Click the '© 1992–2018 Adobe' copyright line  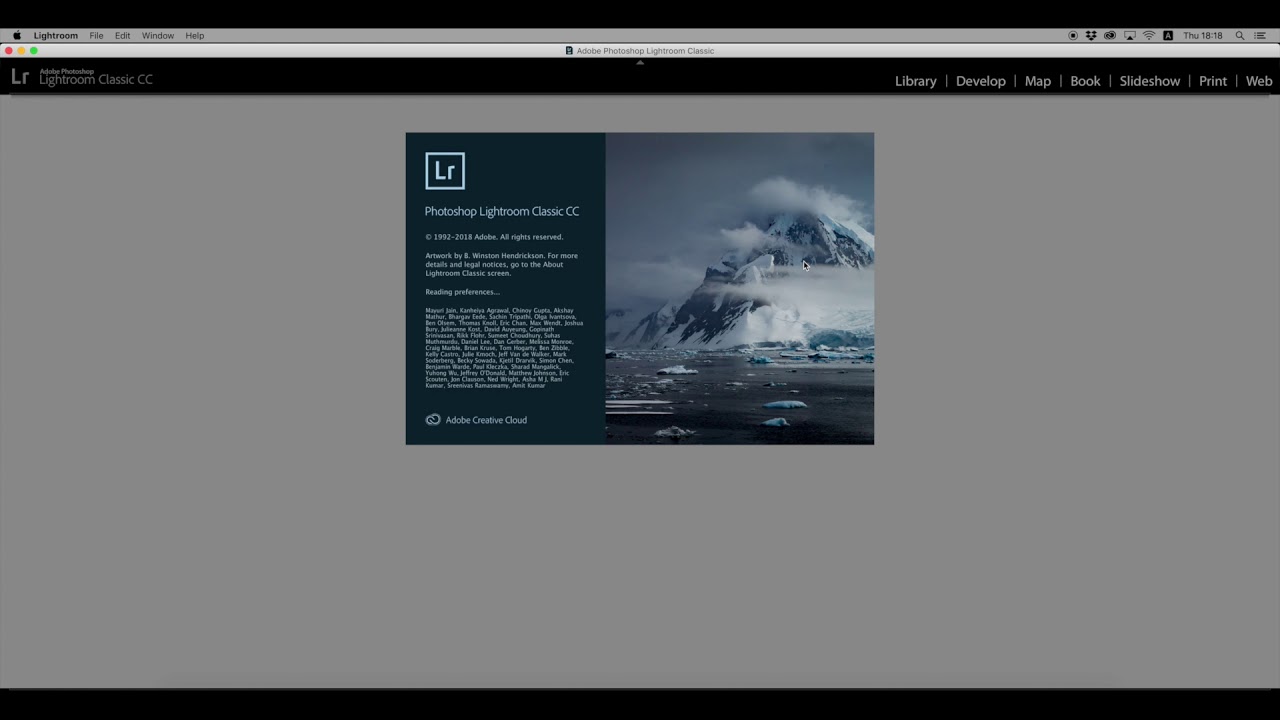(x=494, y=237)
